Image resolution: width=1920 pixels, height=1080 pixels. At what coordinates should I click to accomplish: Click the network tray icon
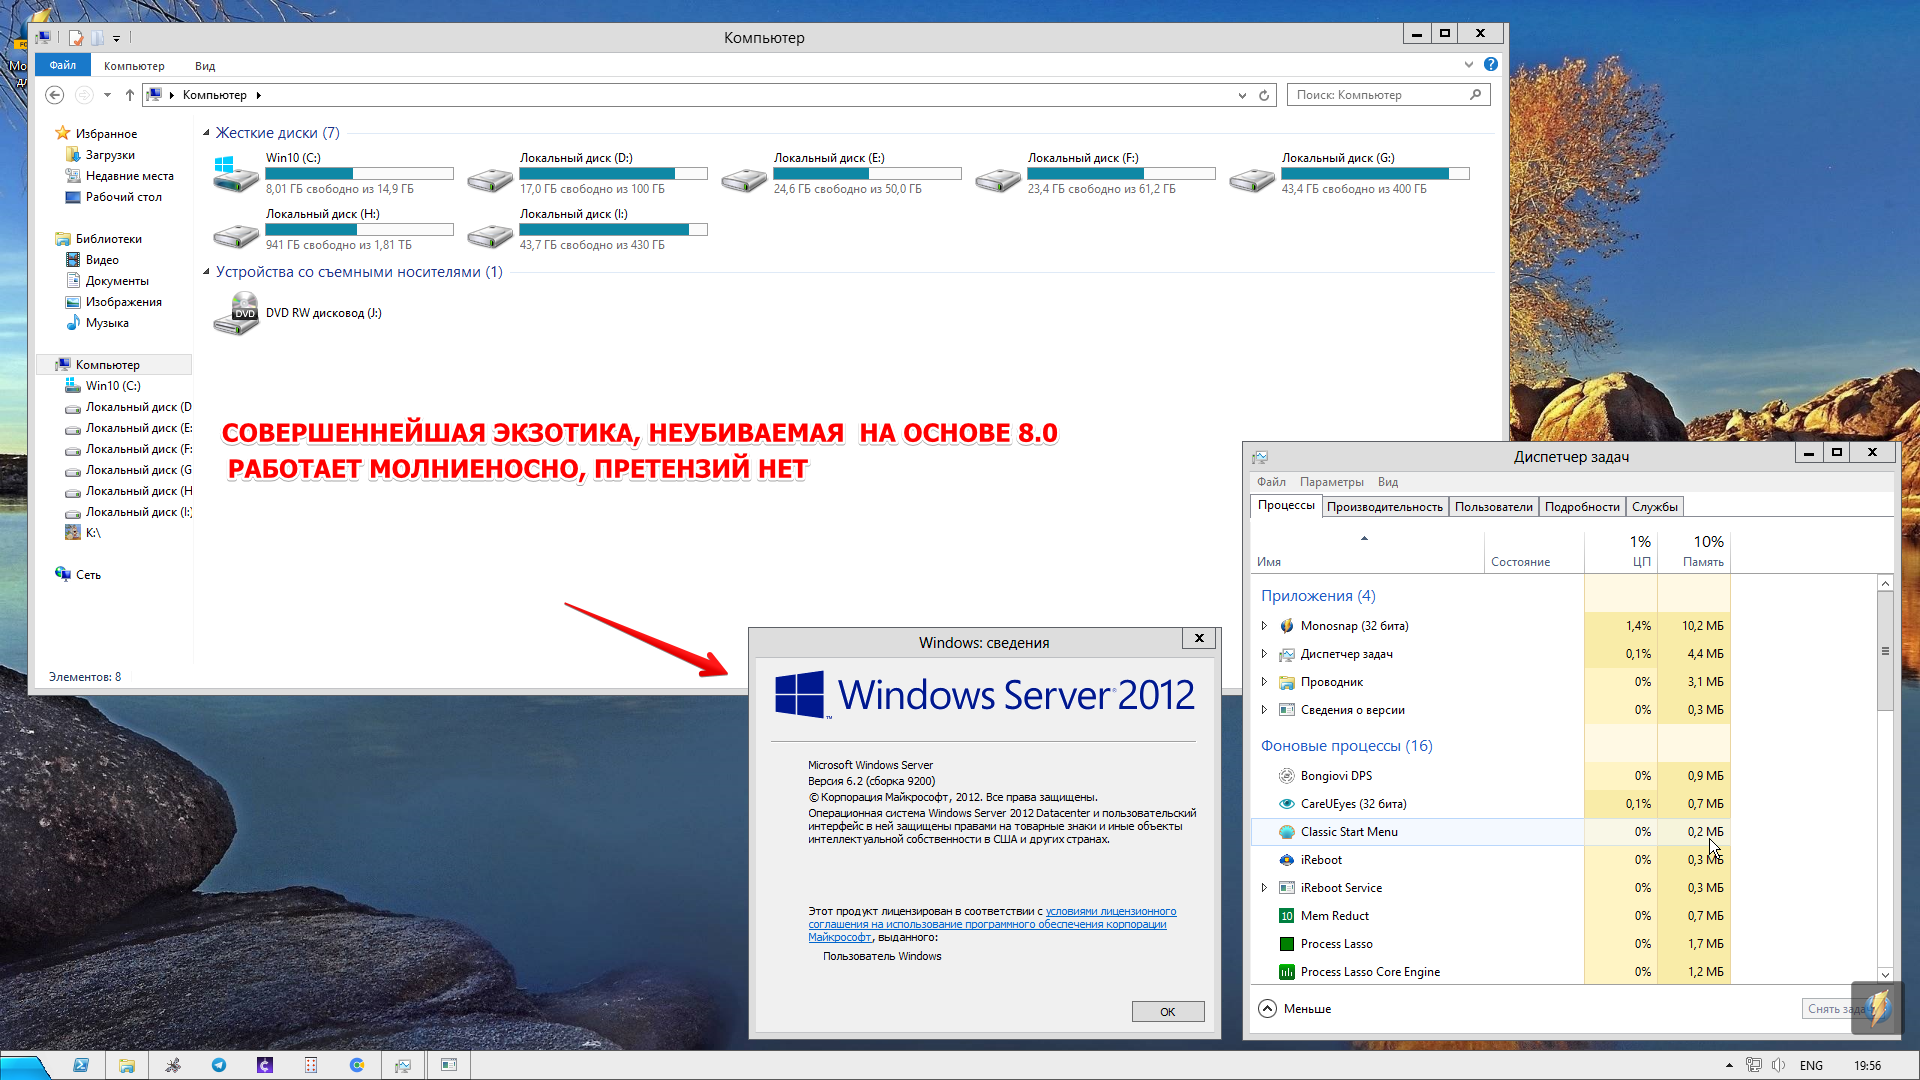coord(1753,1065)
